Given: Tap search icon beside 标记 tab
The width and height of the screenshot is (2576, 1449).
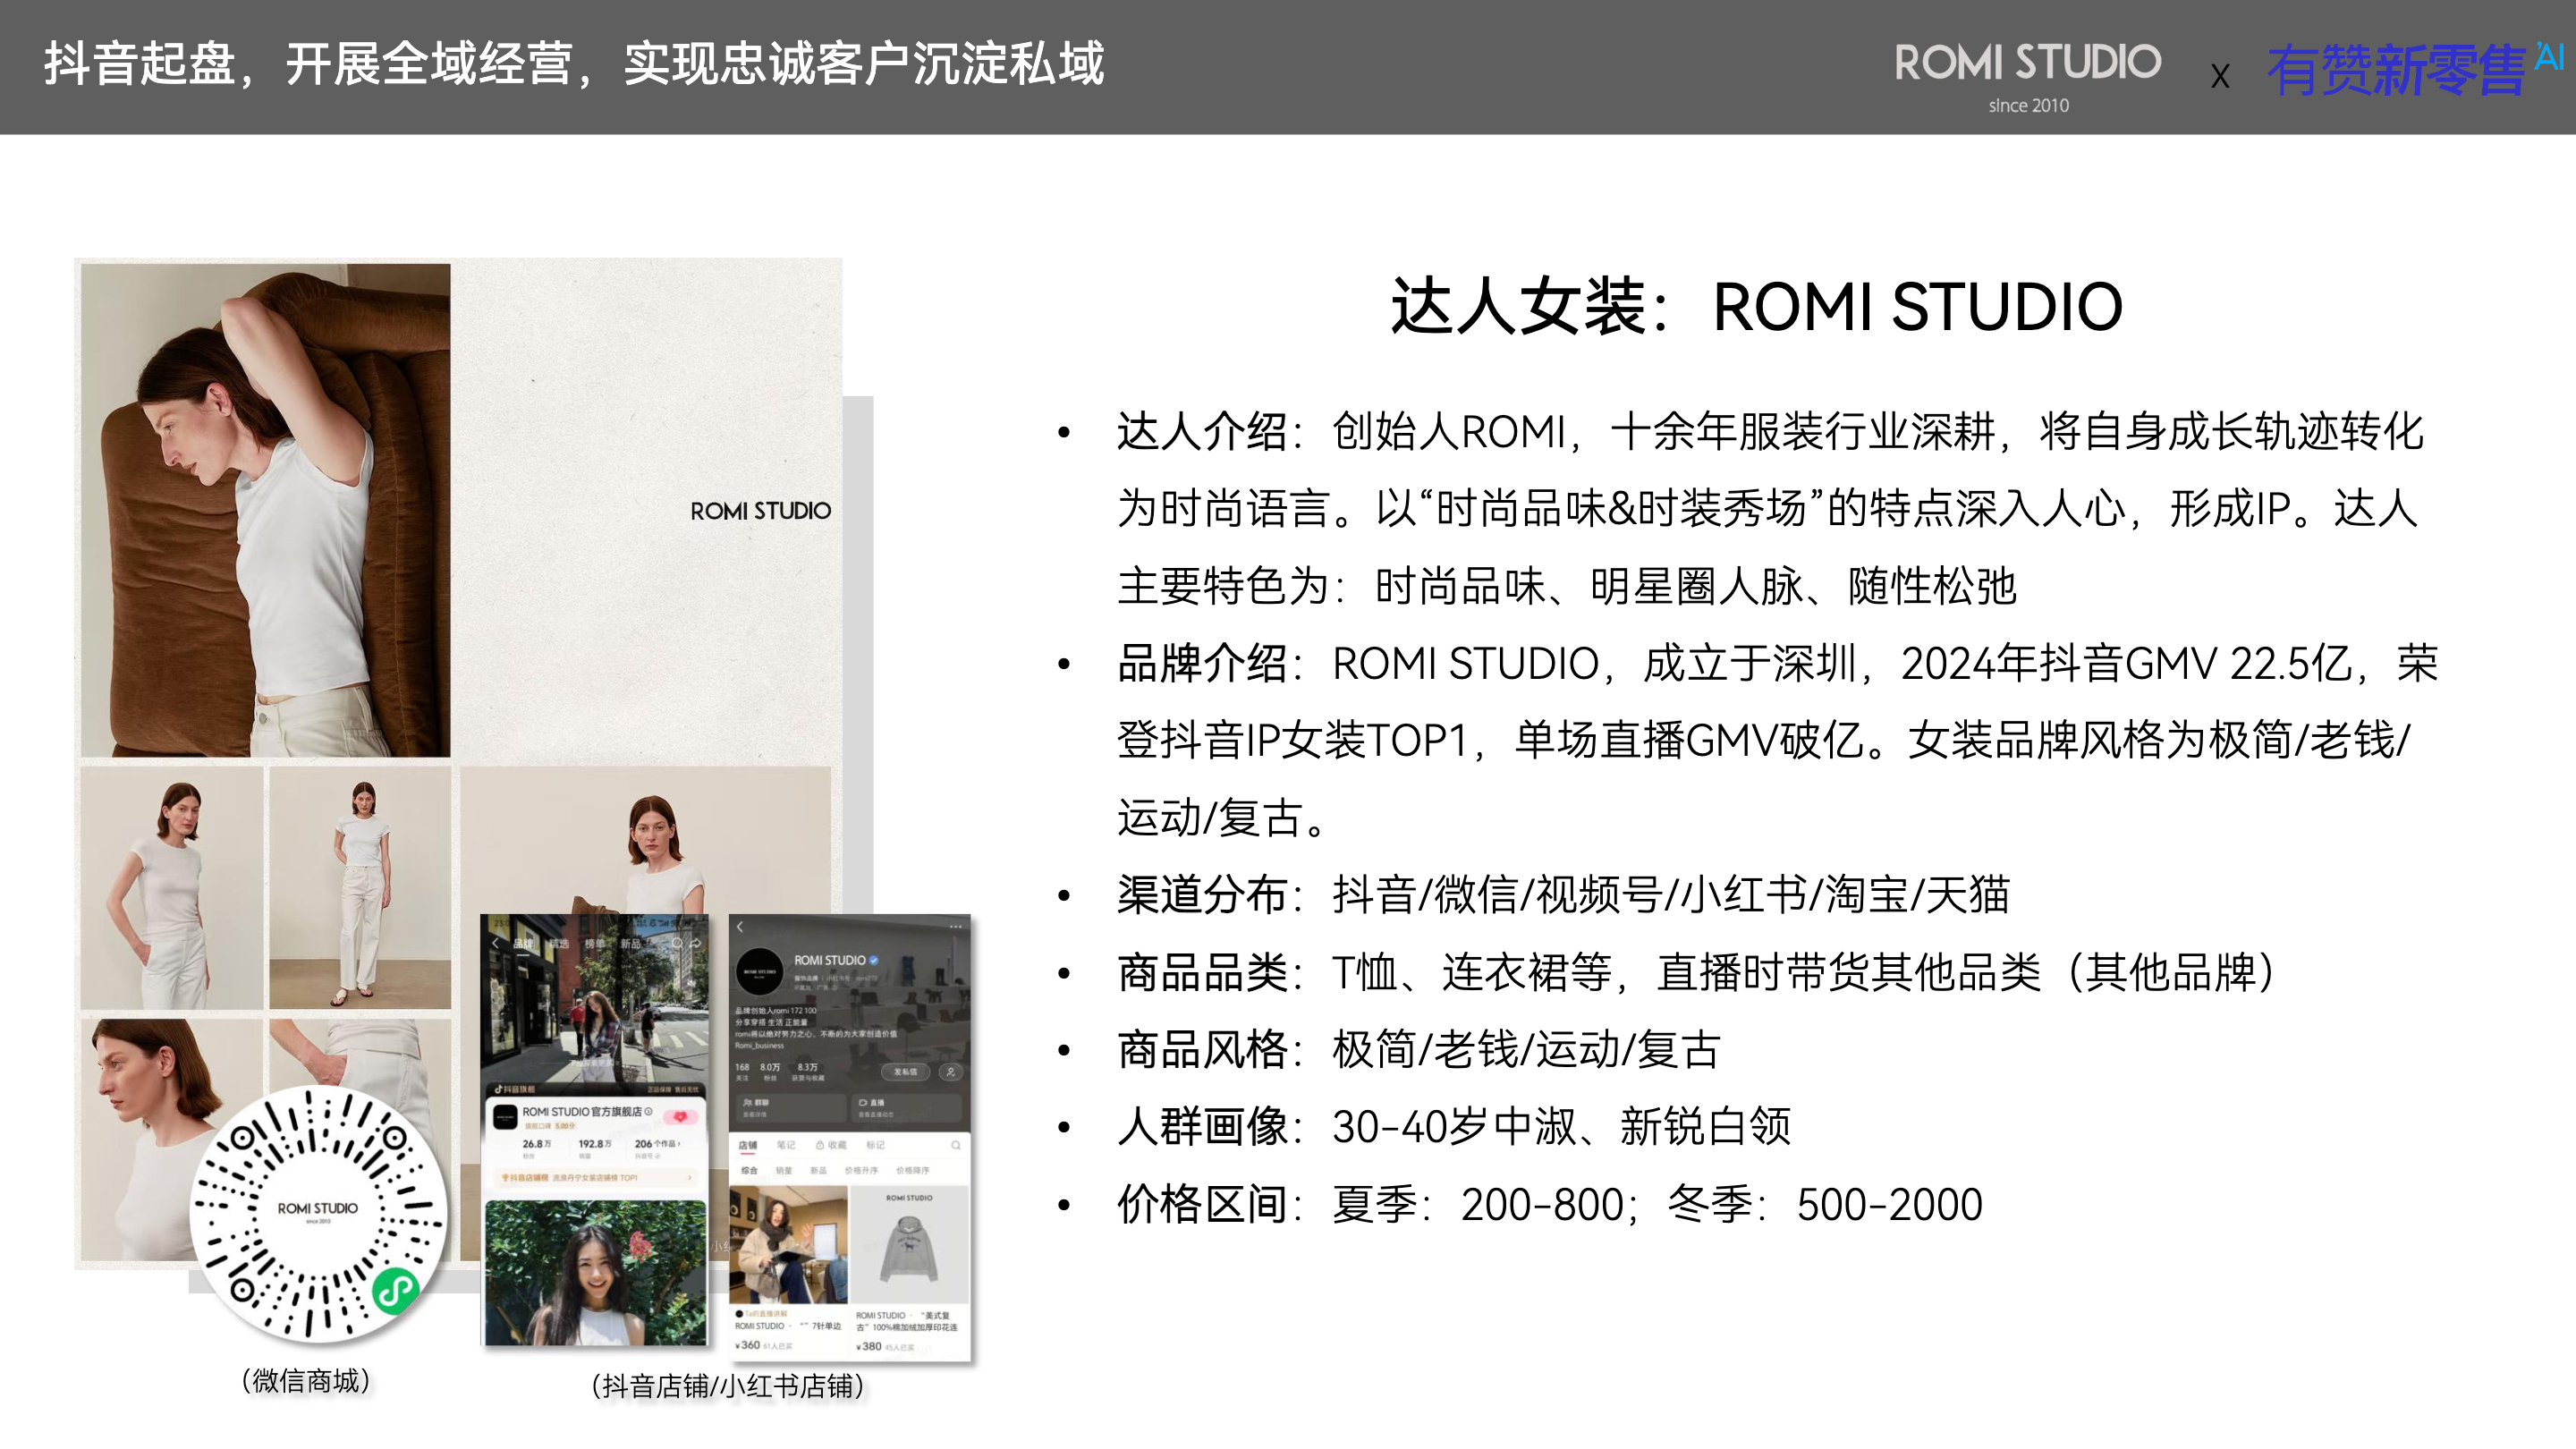Looking at the screenshot, I should click(x=956, y=1145).
